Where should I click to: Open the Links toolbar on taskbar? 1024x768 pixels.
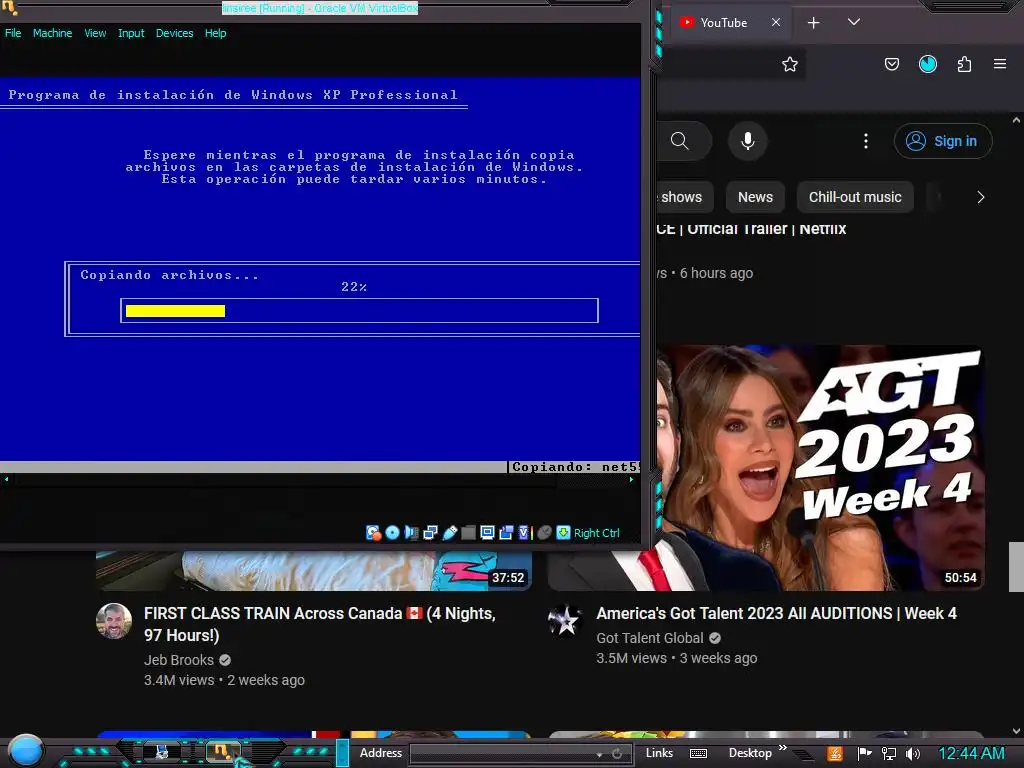click(659, 753)
